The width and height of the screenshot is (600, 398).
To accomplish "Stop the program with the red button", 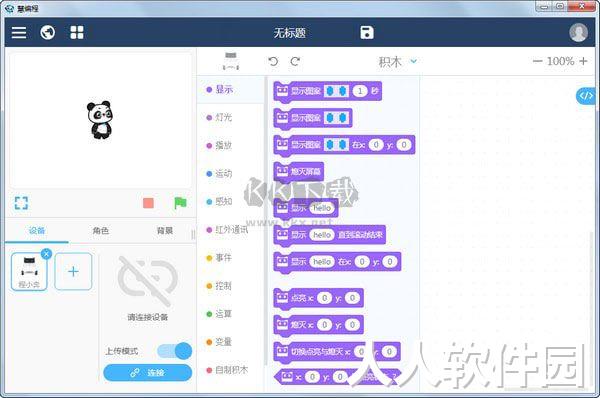I will pyautogui.click(x=148, y=203).
